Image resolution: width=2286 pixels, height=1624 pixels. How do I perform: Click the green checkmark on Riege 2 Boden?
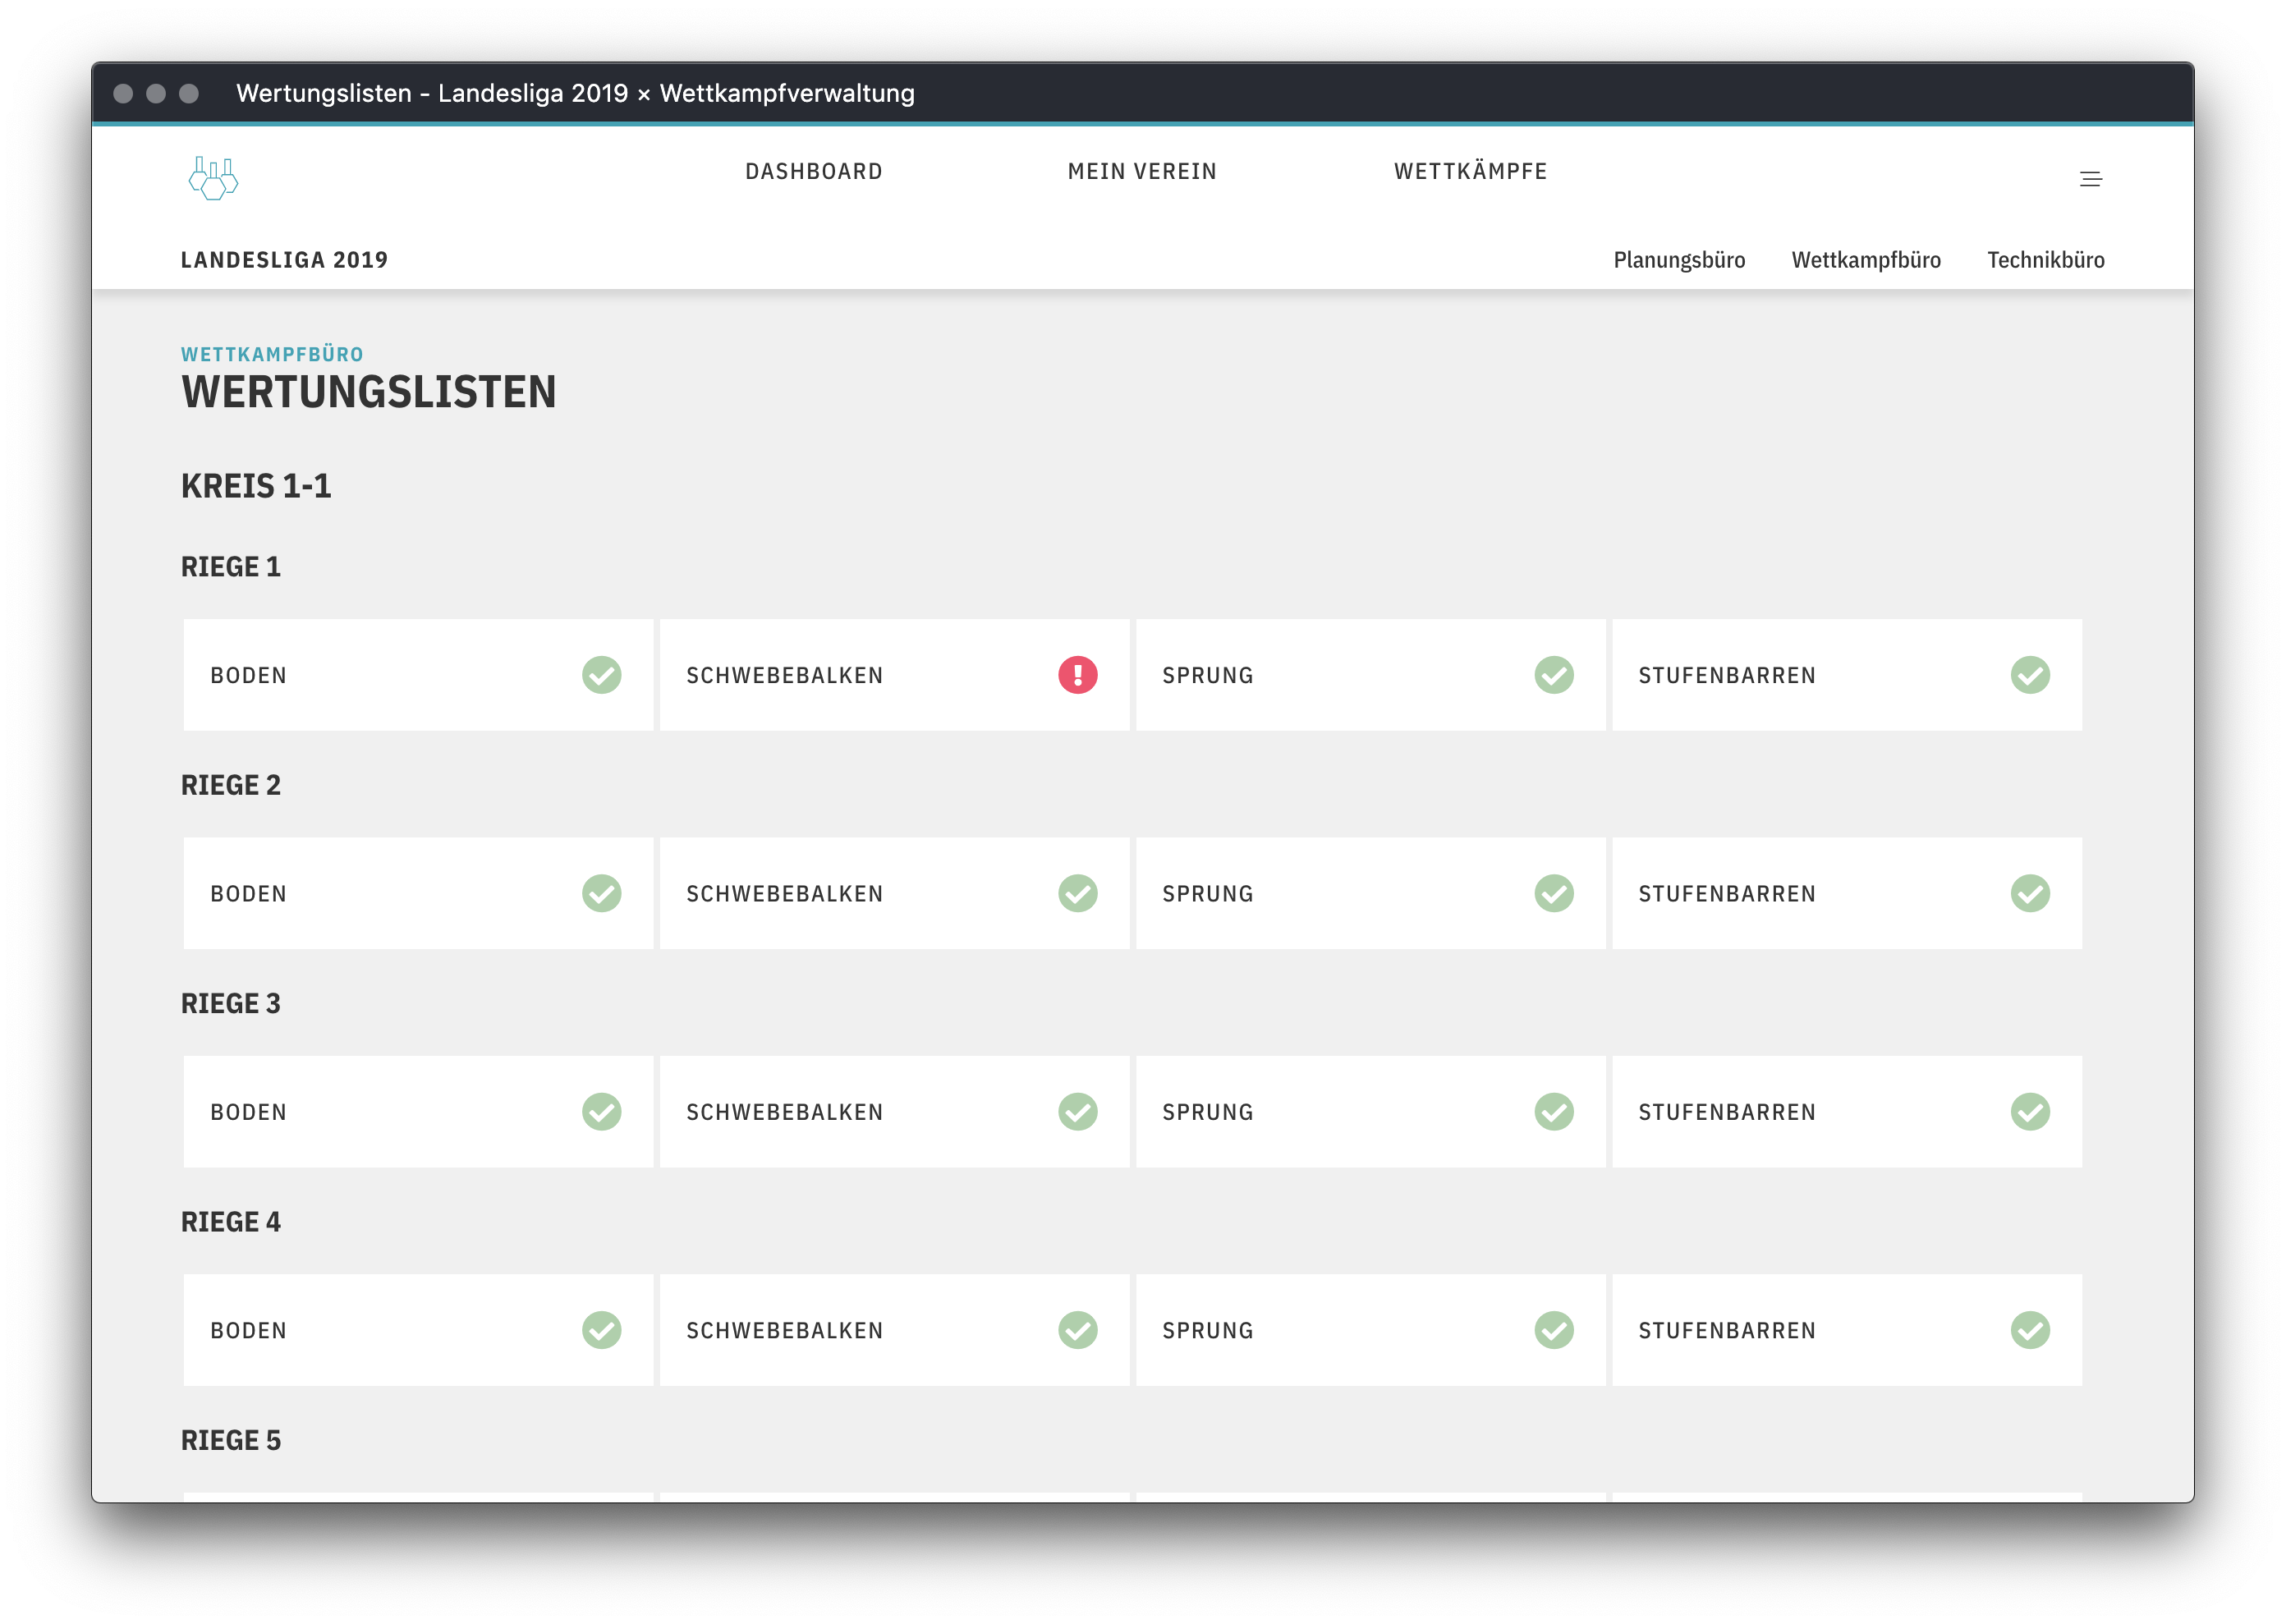pyautogui.click(x=601, y=893)
